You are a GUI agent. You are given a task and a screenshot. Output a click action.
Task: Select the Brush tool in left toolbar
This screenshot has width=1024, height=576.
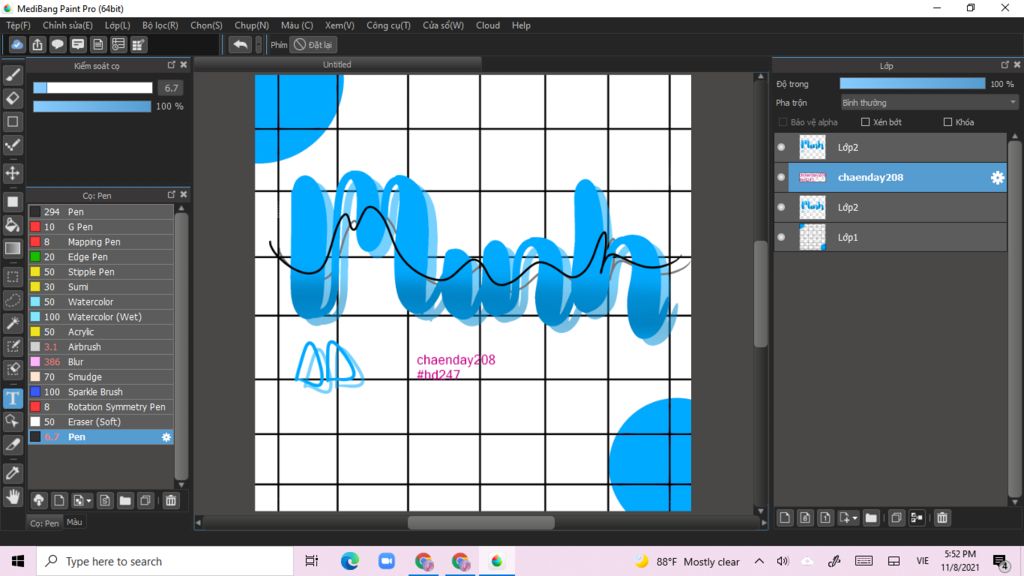pos(12,75)
